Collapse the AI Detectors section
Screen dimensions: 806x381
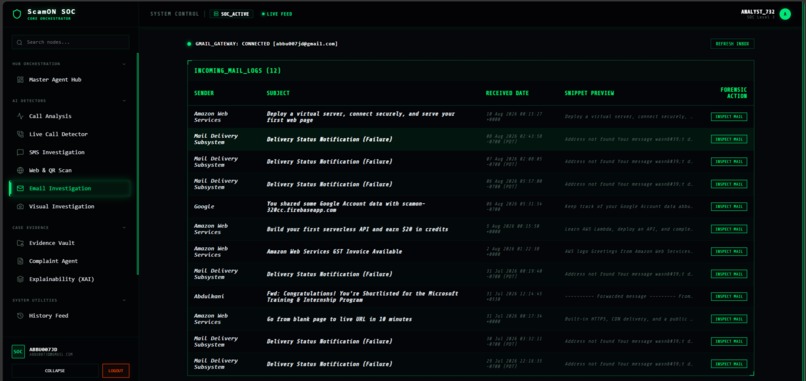click(x=124, y=101)
